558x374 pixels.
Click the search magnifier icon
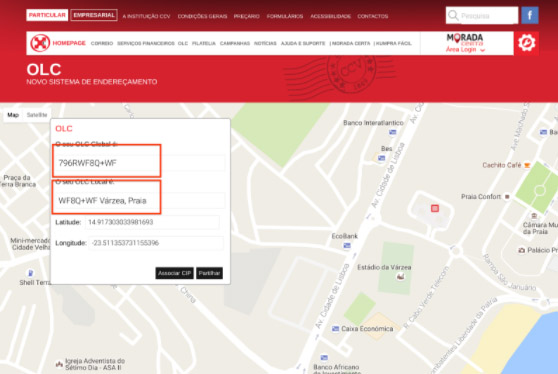[x=453, y=15]
